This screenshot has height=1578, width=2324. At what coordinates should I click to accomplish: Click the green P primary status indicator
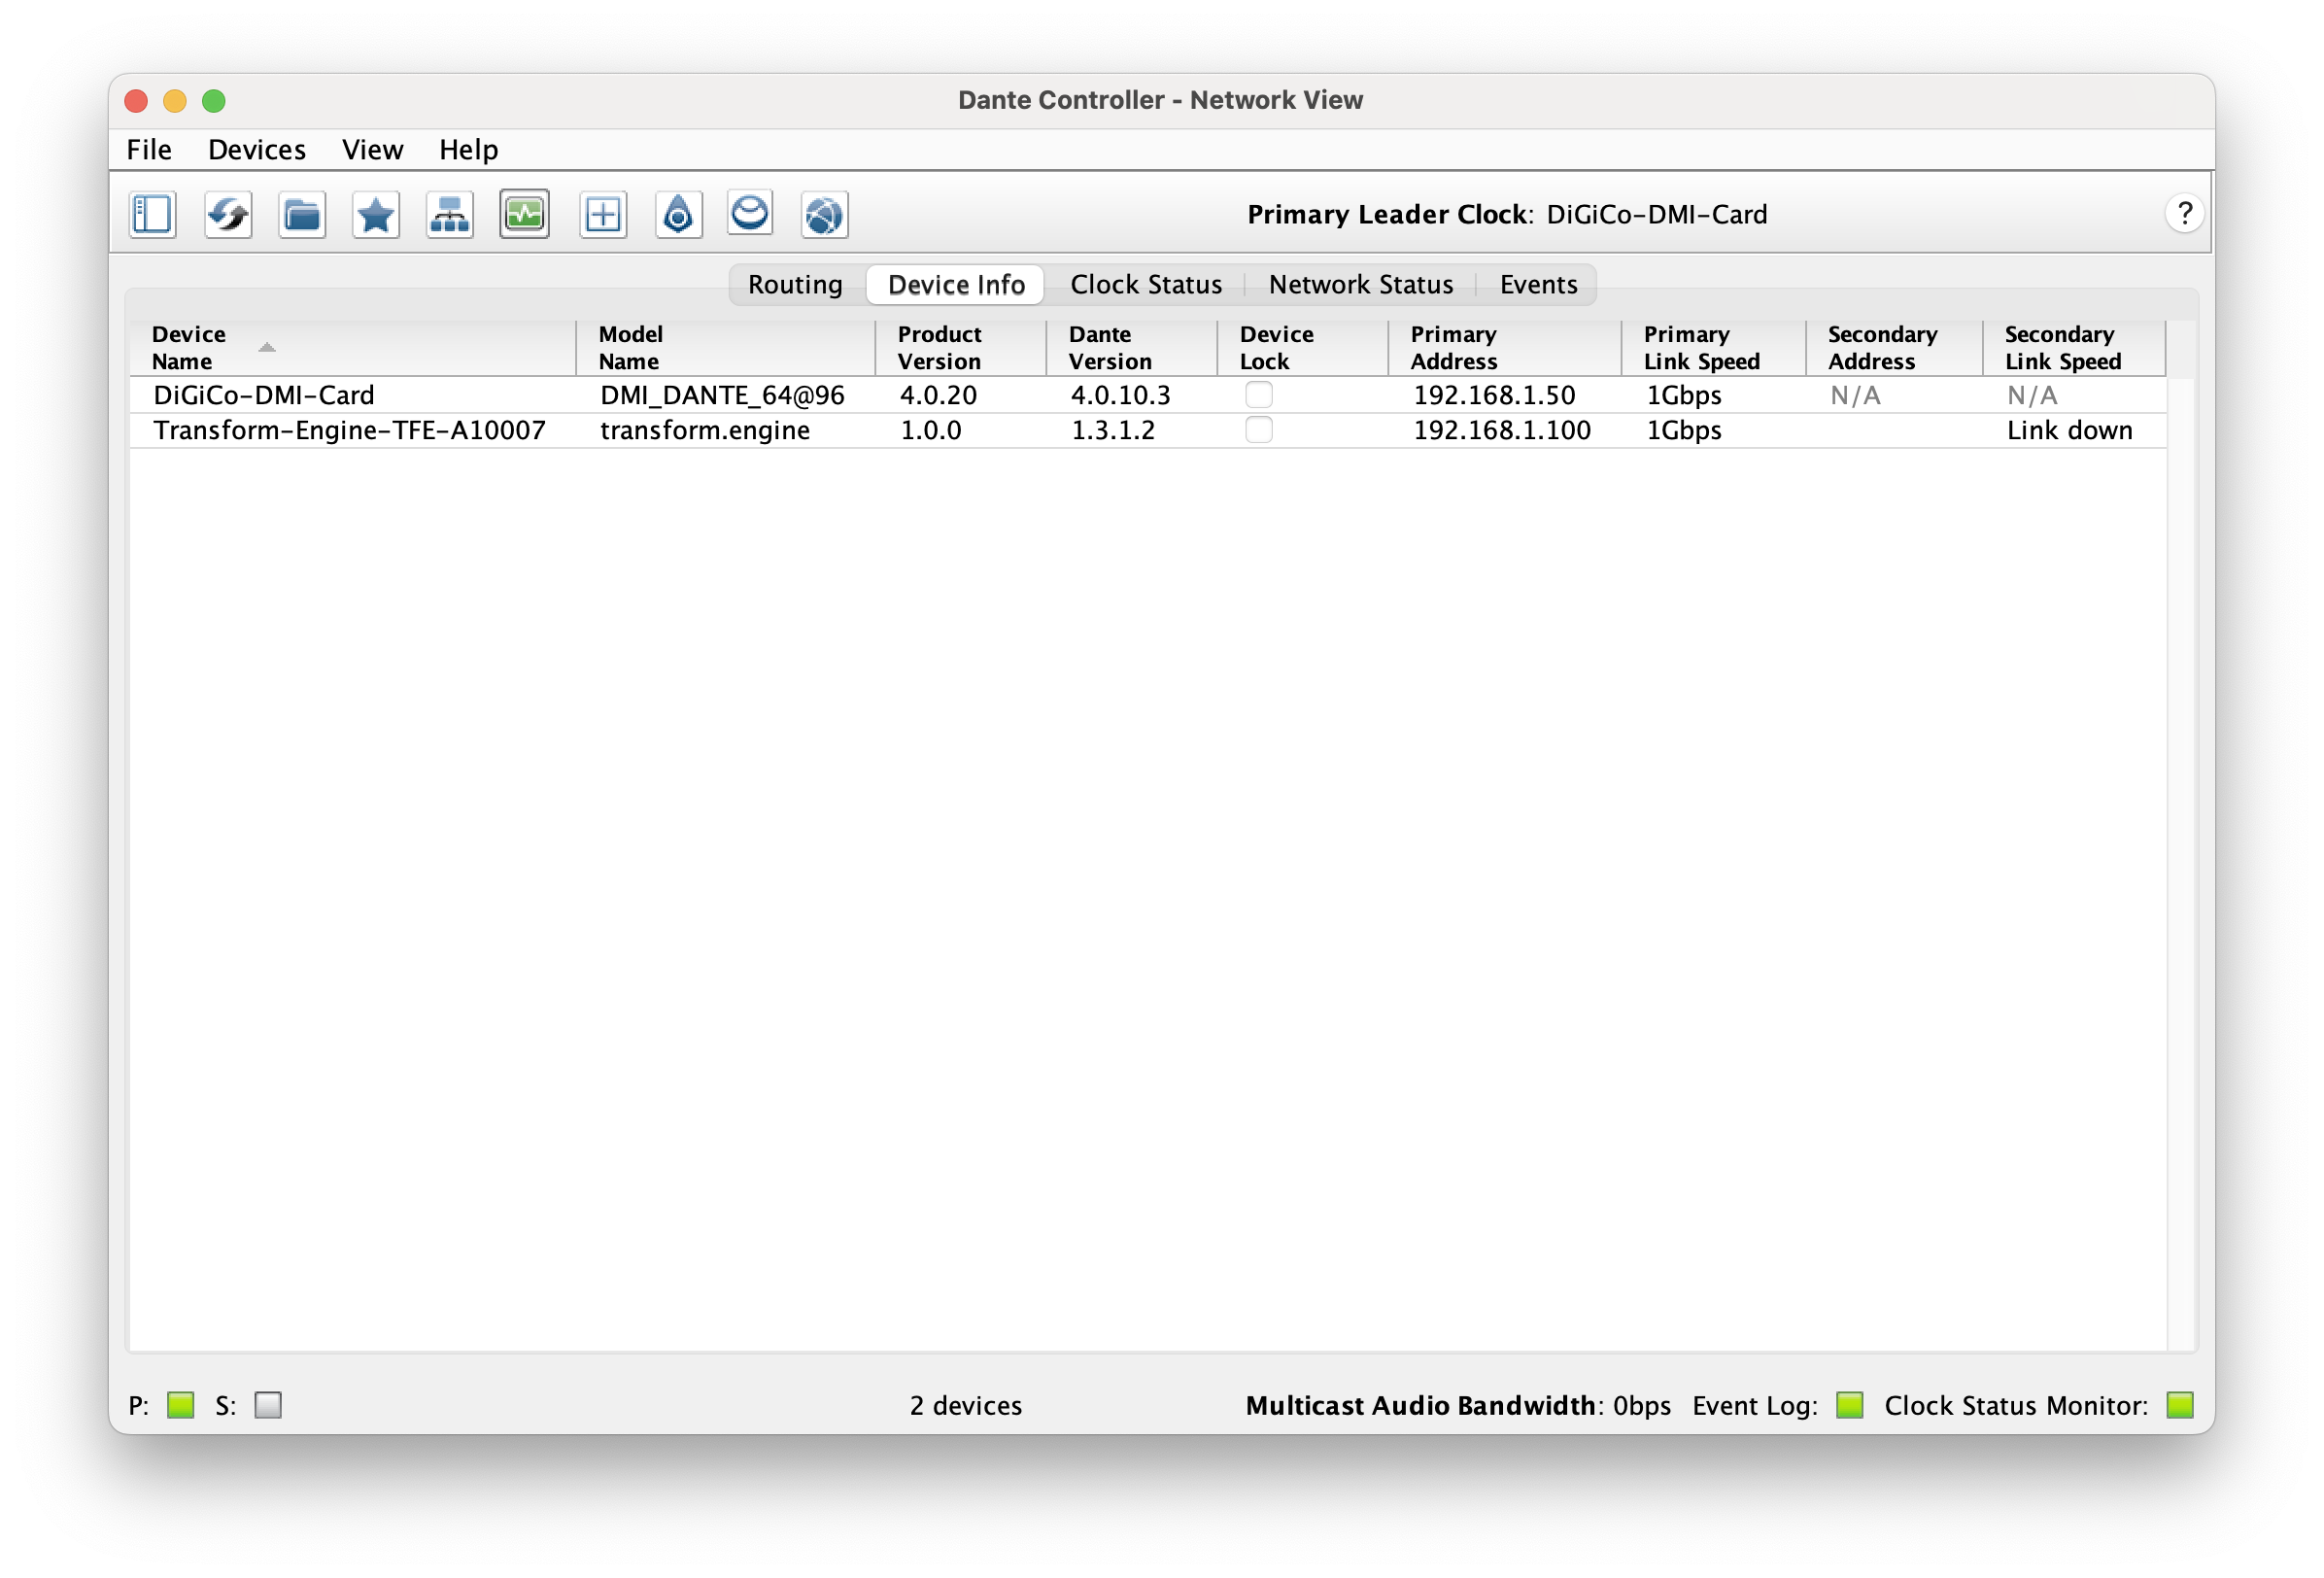(x=181, y=1405)
